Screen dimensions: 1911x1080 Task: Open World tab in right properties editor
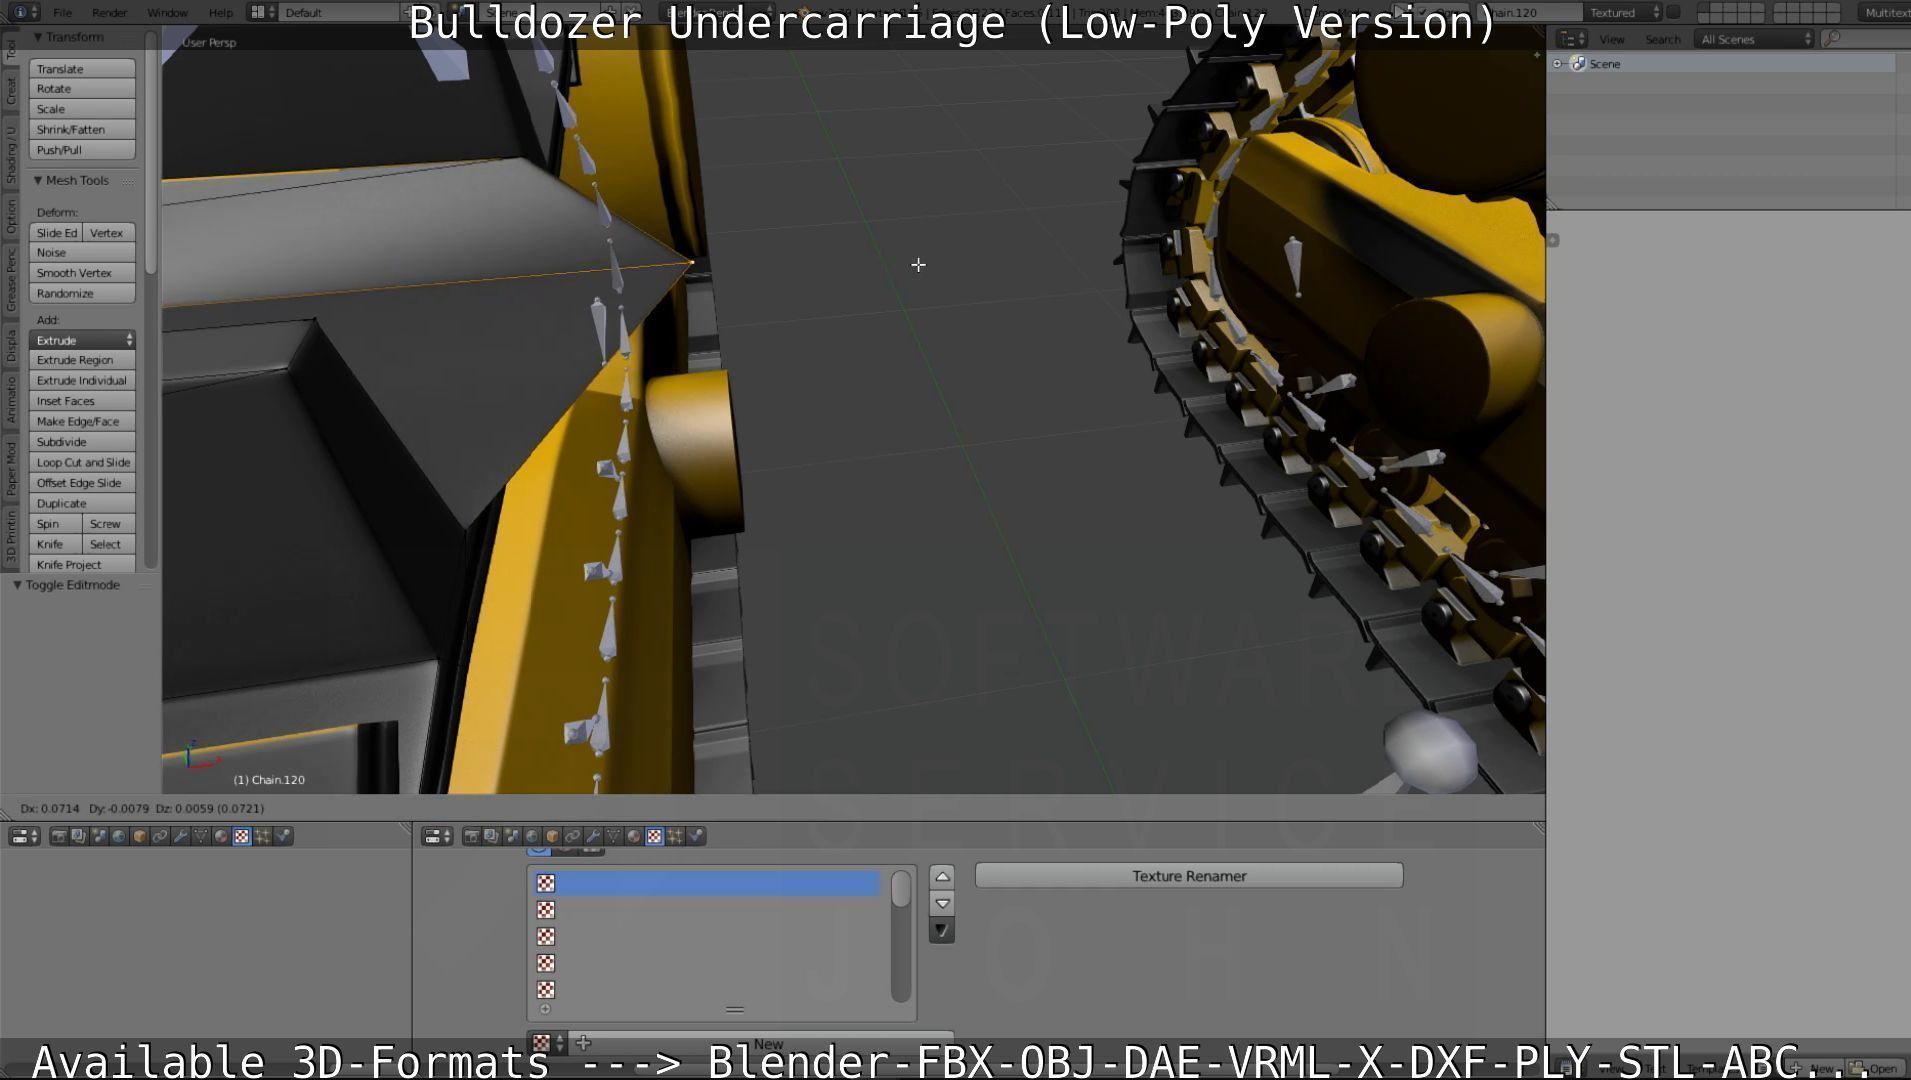532,836
